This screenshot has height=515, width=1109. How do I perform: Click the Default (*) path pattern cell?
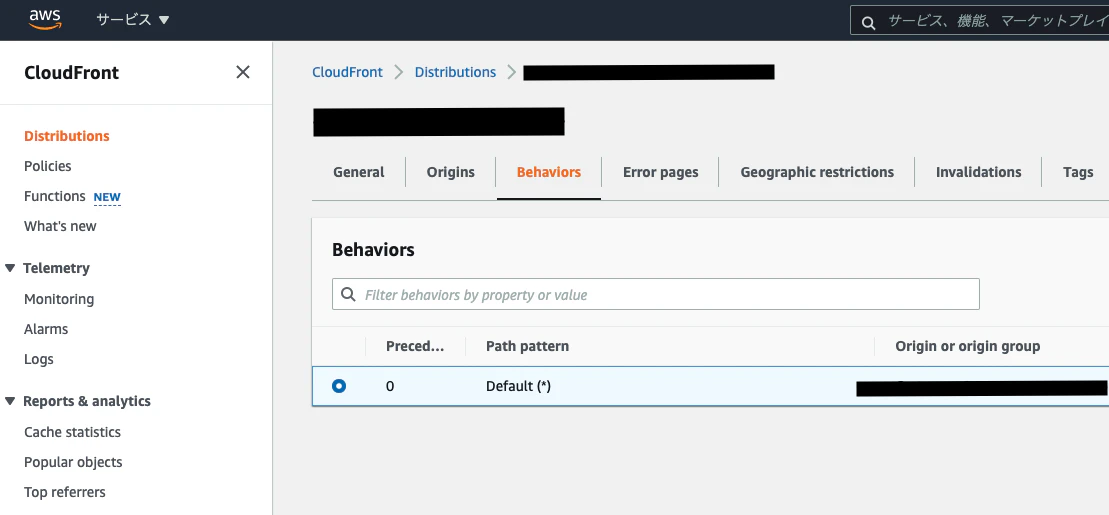pos(518,386)
